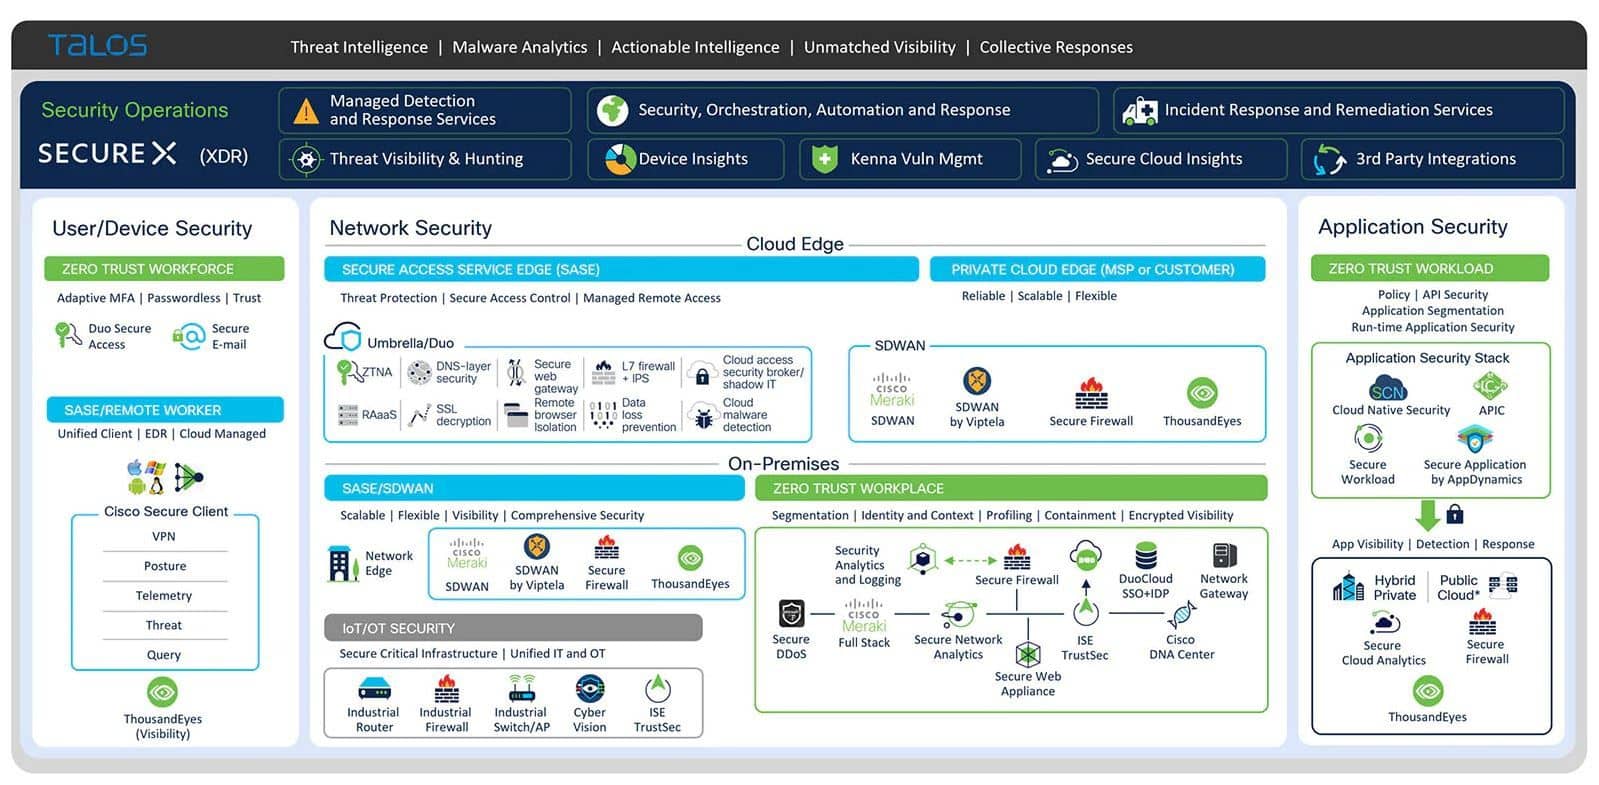Click the Security Analytics and Logging label

pos(867,565)
